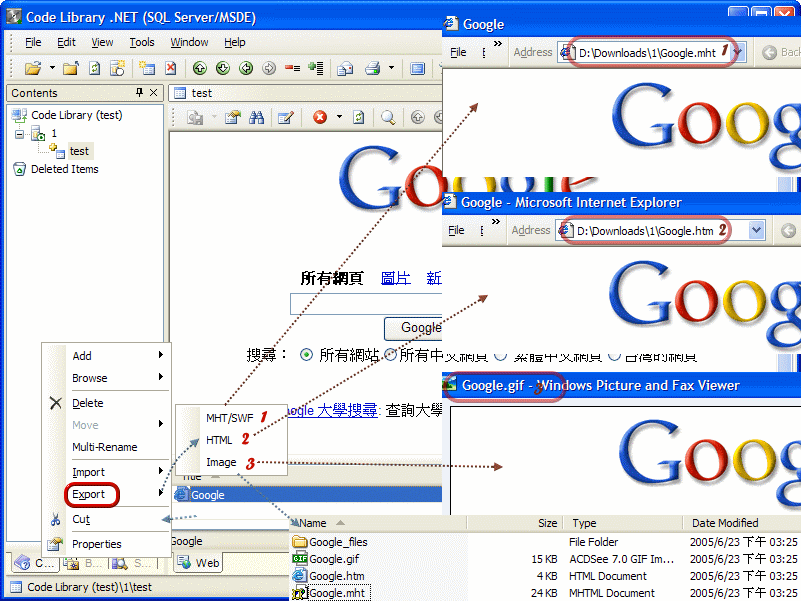
Task: Click the Open folder icon in main toolbar
Action: (33, 67)
